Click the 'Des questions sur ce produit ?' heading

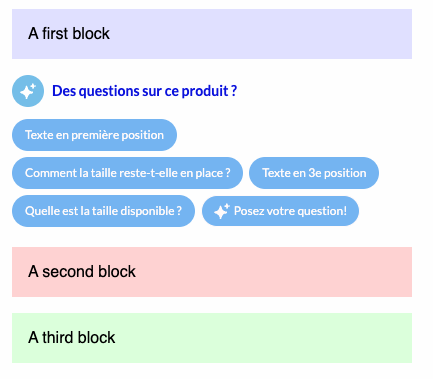pyautogui.click(x=144, y=91)
